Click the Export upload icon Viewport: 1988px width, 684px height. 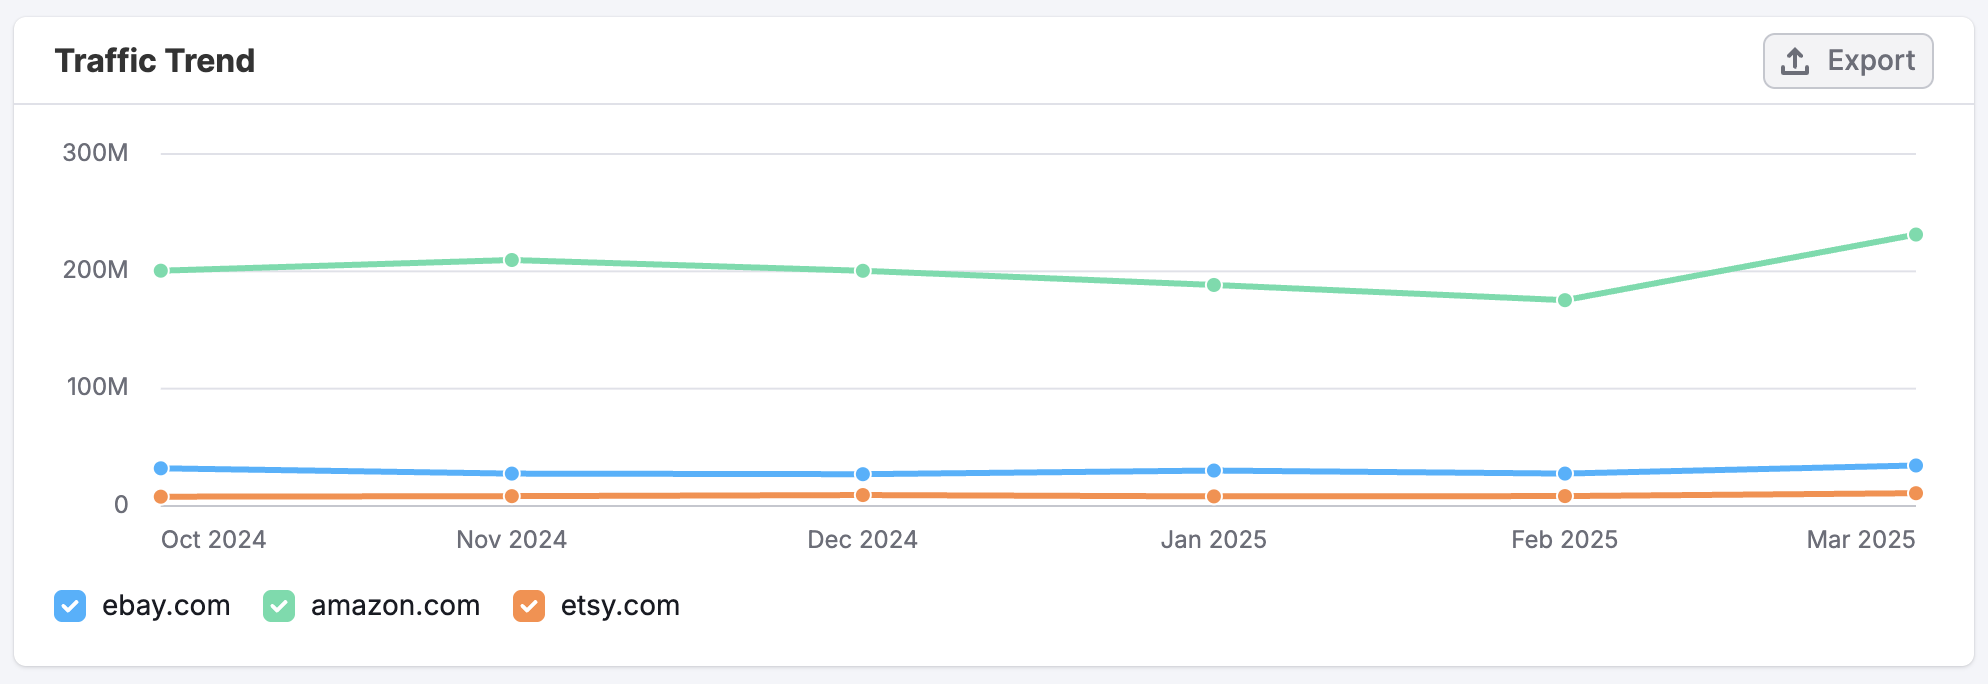click(x=1795, y=60)
